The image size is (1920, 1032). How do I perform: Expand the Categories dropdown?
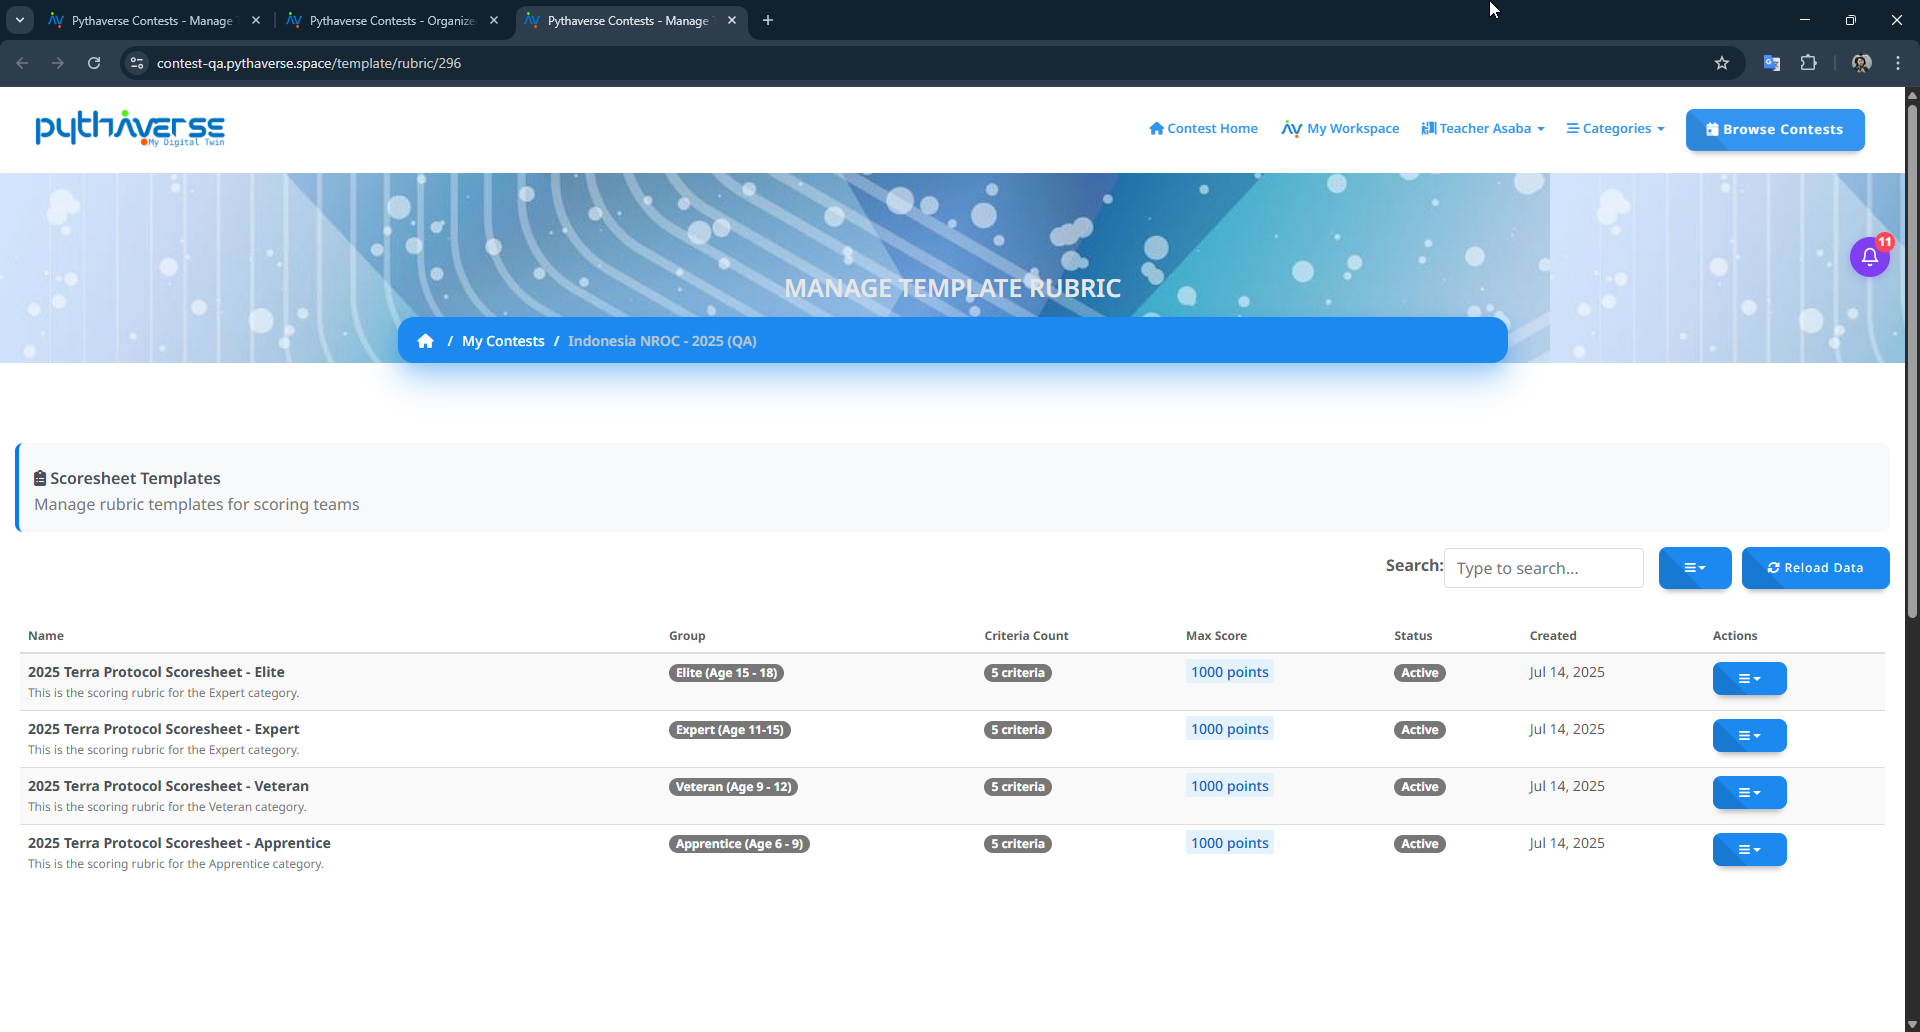(x=1615, y=128)
